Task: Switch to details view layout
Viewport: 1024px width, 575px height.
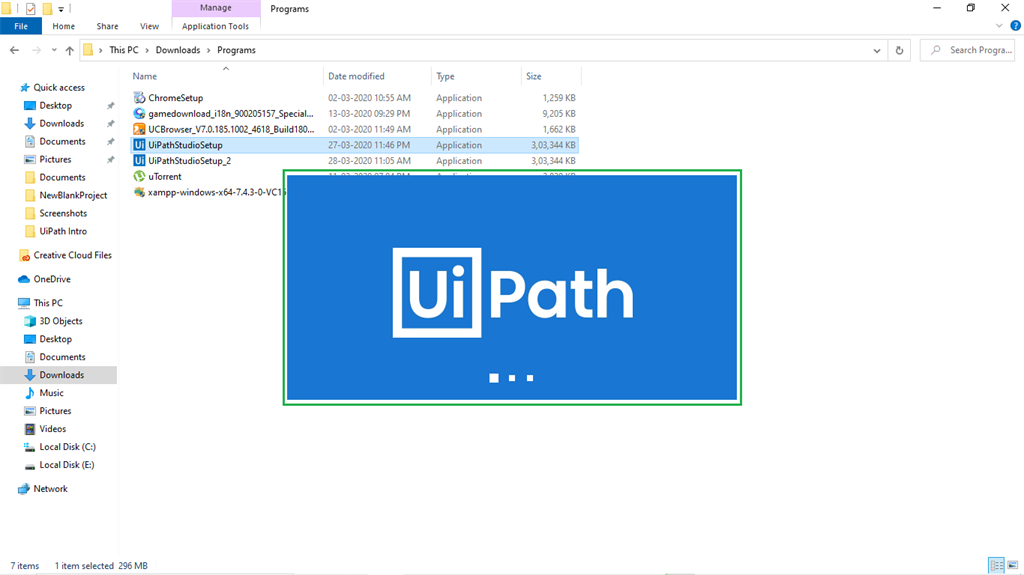Action: 997,565
